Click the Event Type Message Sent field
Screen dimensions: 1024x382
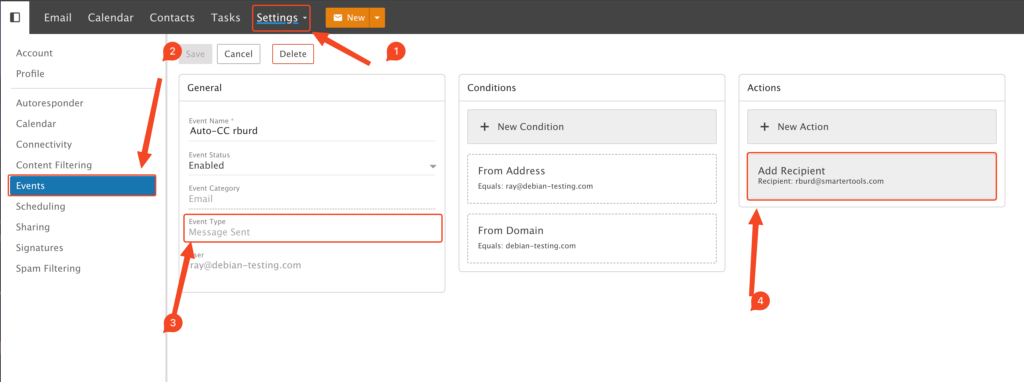coord(313,228)
